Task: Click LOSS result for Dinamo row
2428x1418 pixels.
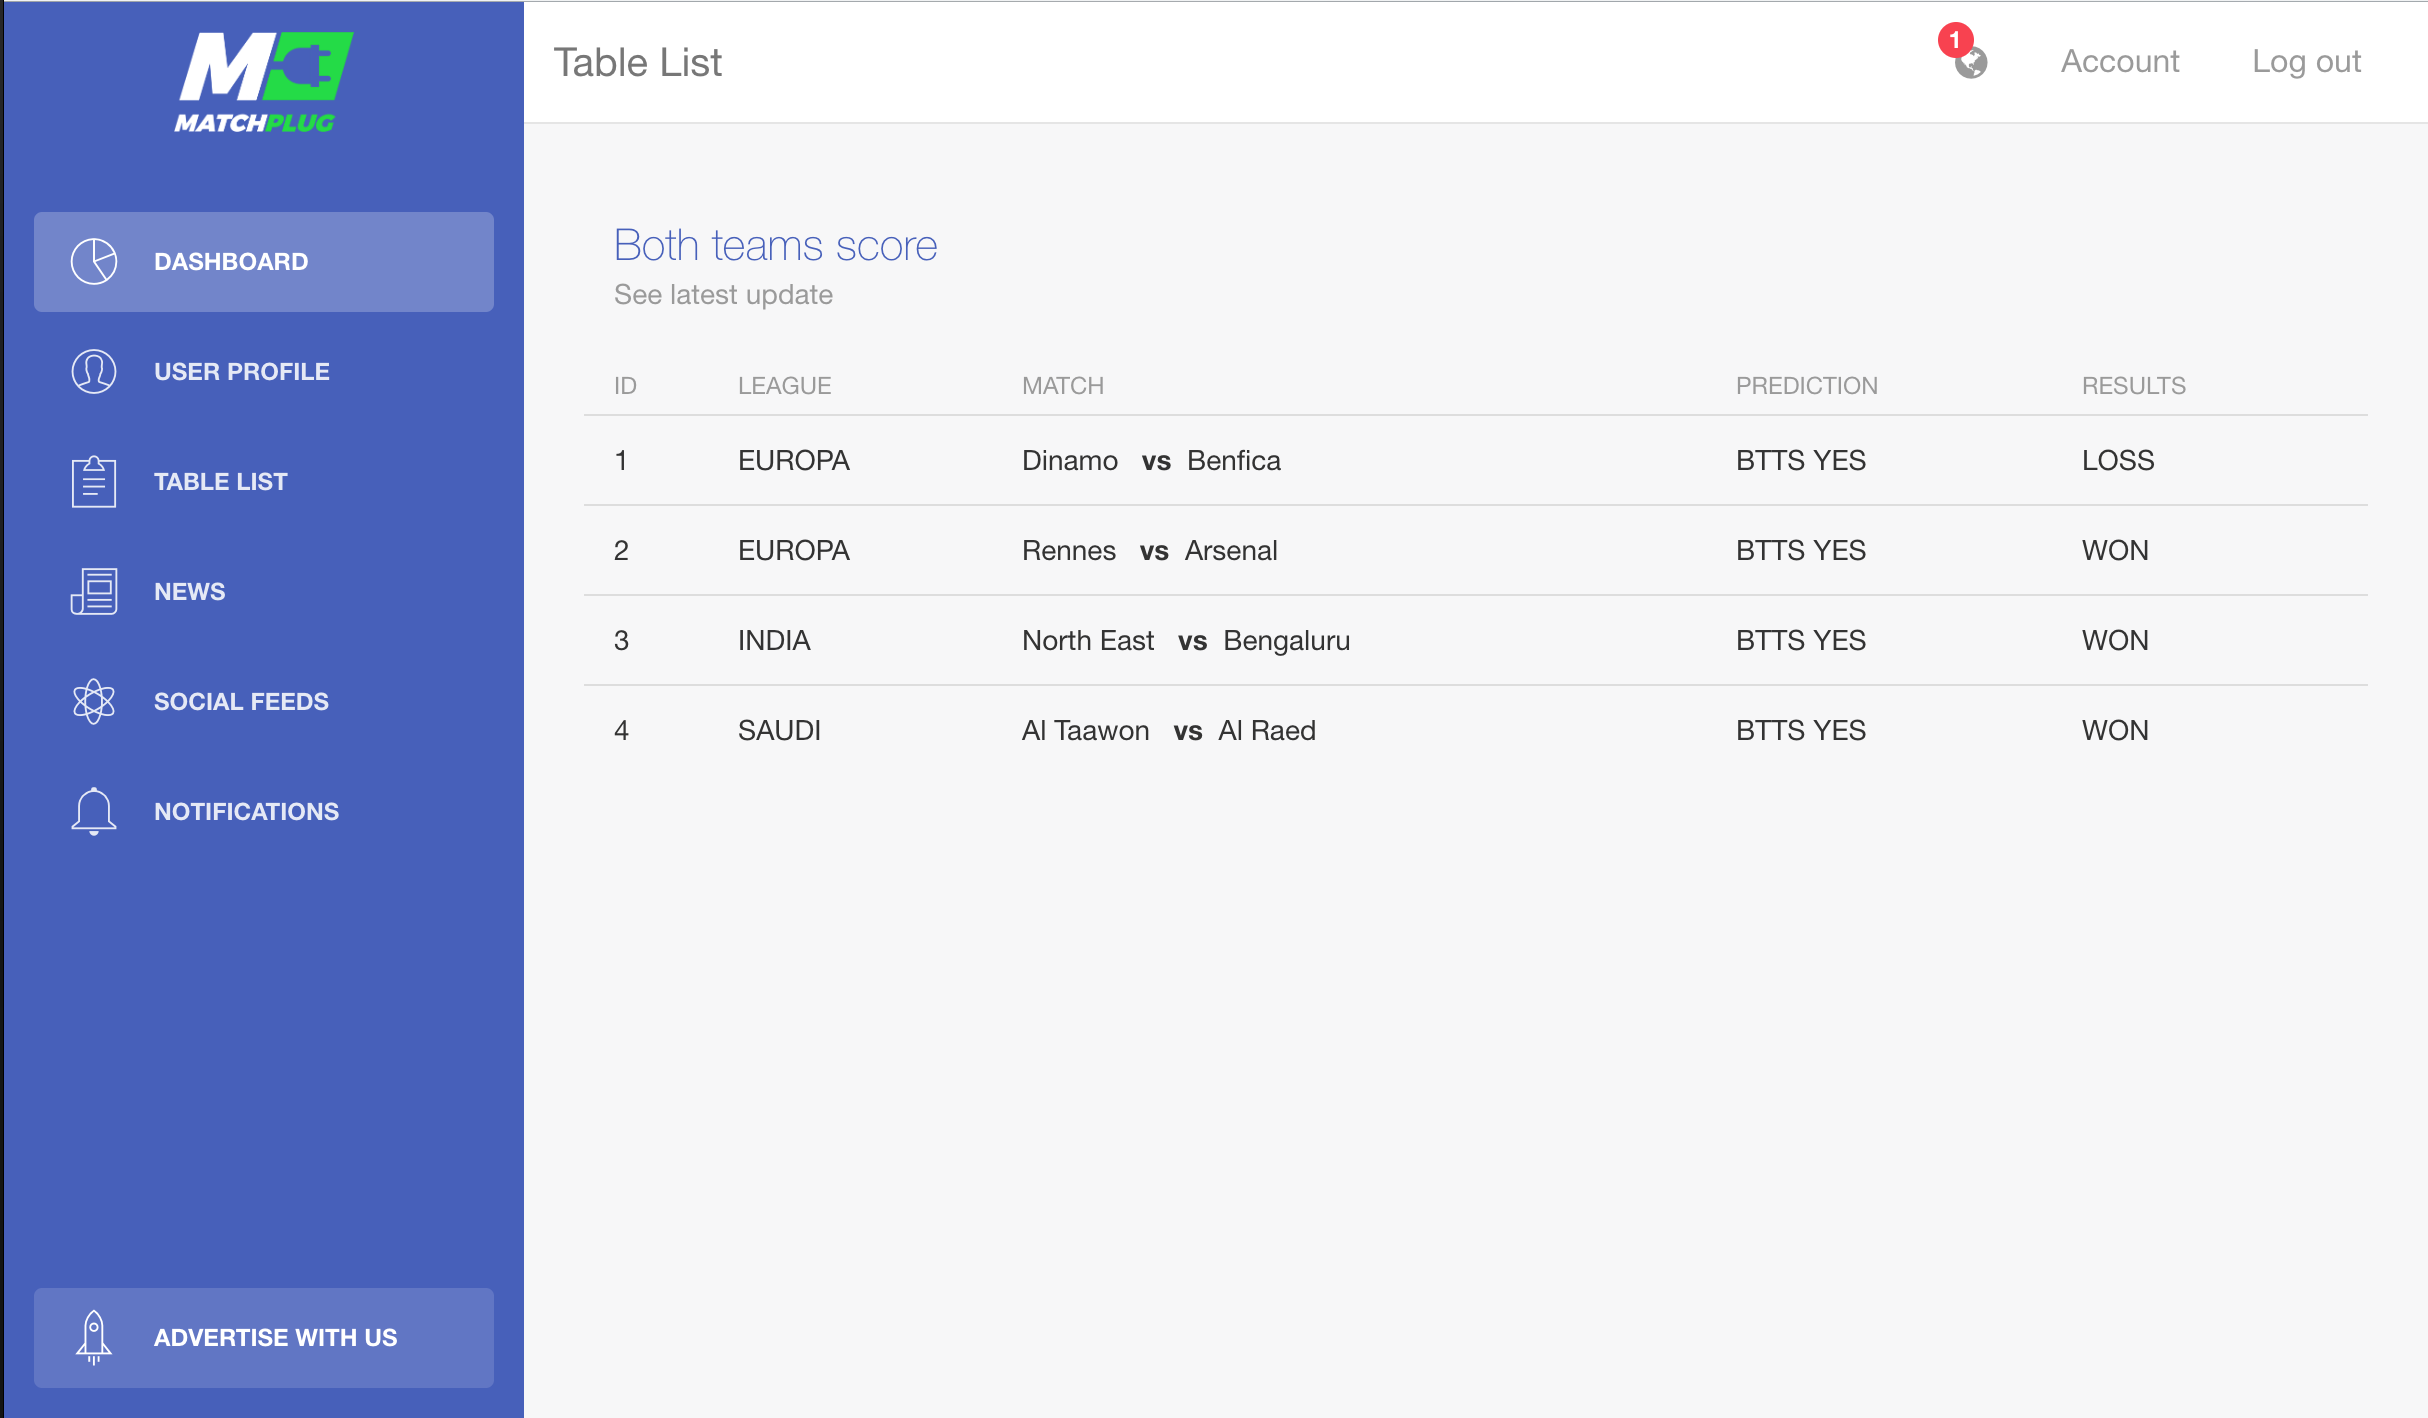Action: coord(2118,461)
